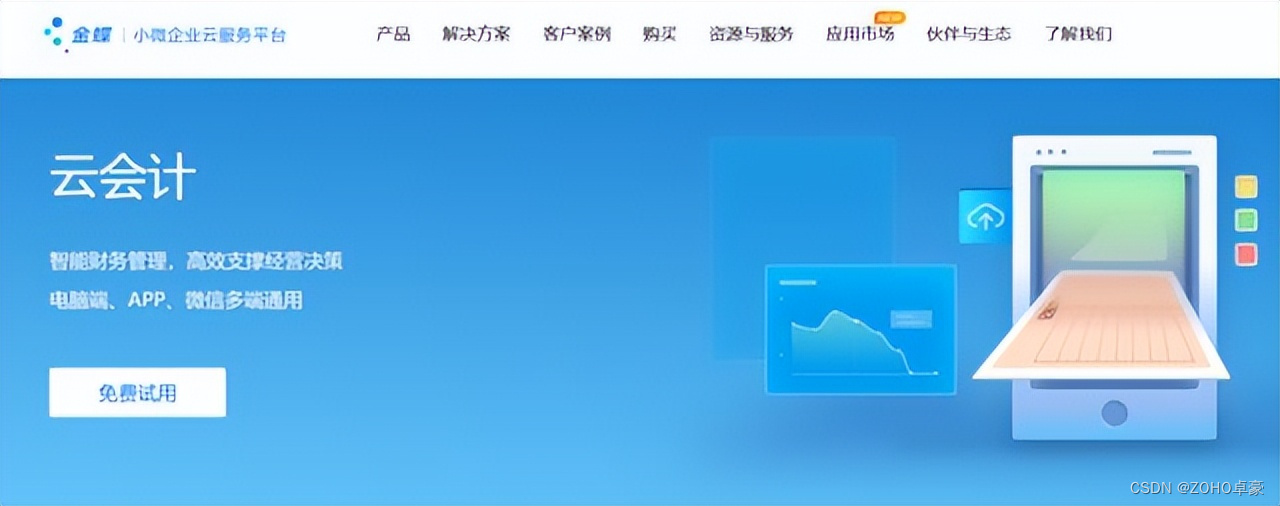
Task: Open the 资源与服务 menu
Action: tap(751, 34)
